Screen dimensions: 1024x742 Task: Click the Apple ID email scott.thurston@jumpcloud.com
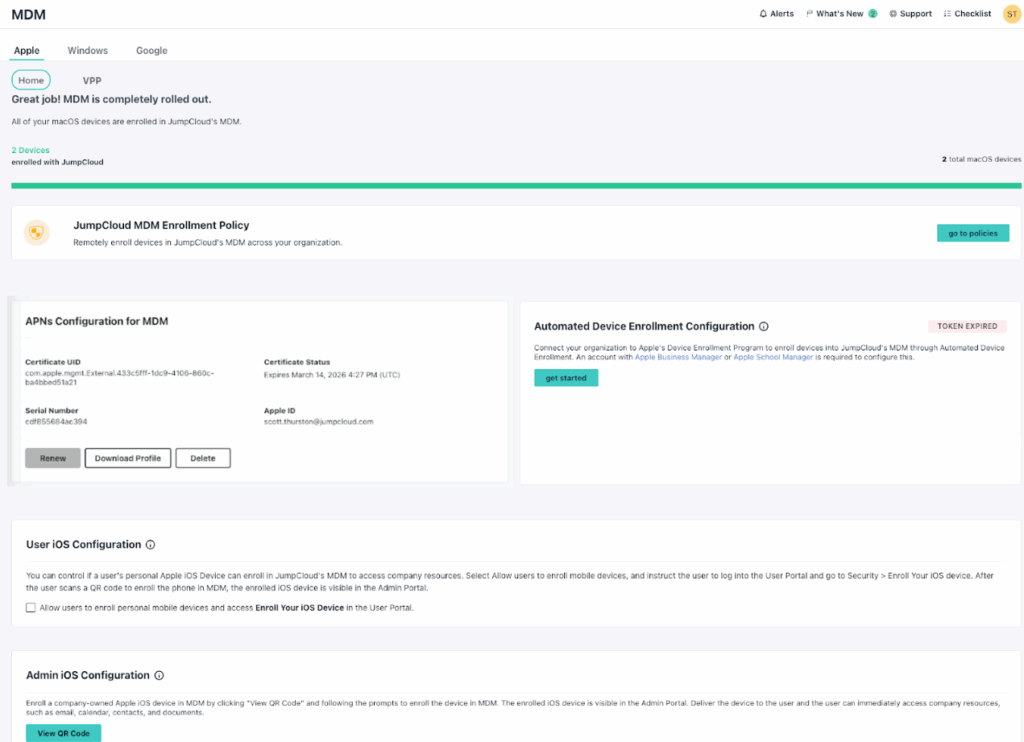point(318,422)
